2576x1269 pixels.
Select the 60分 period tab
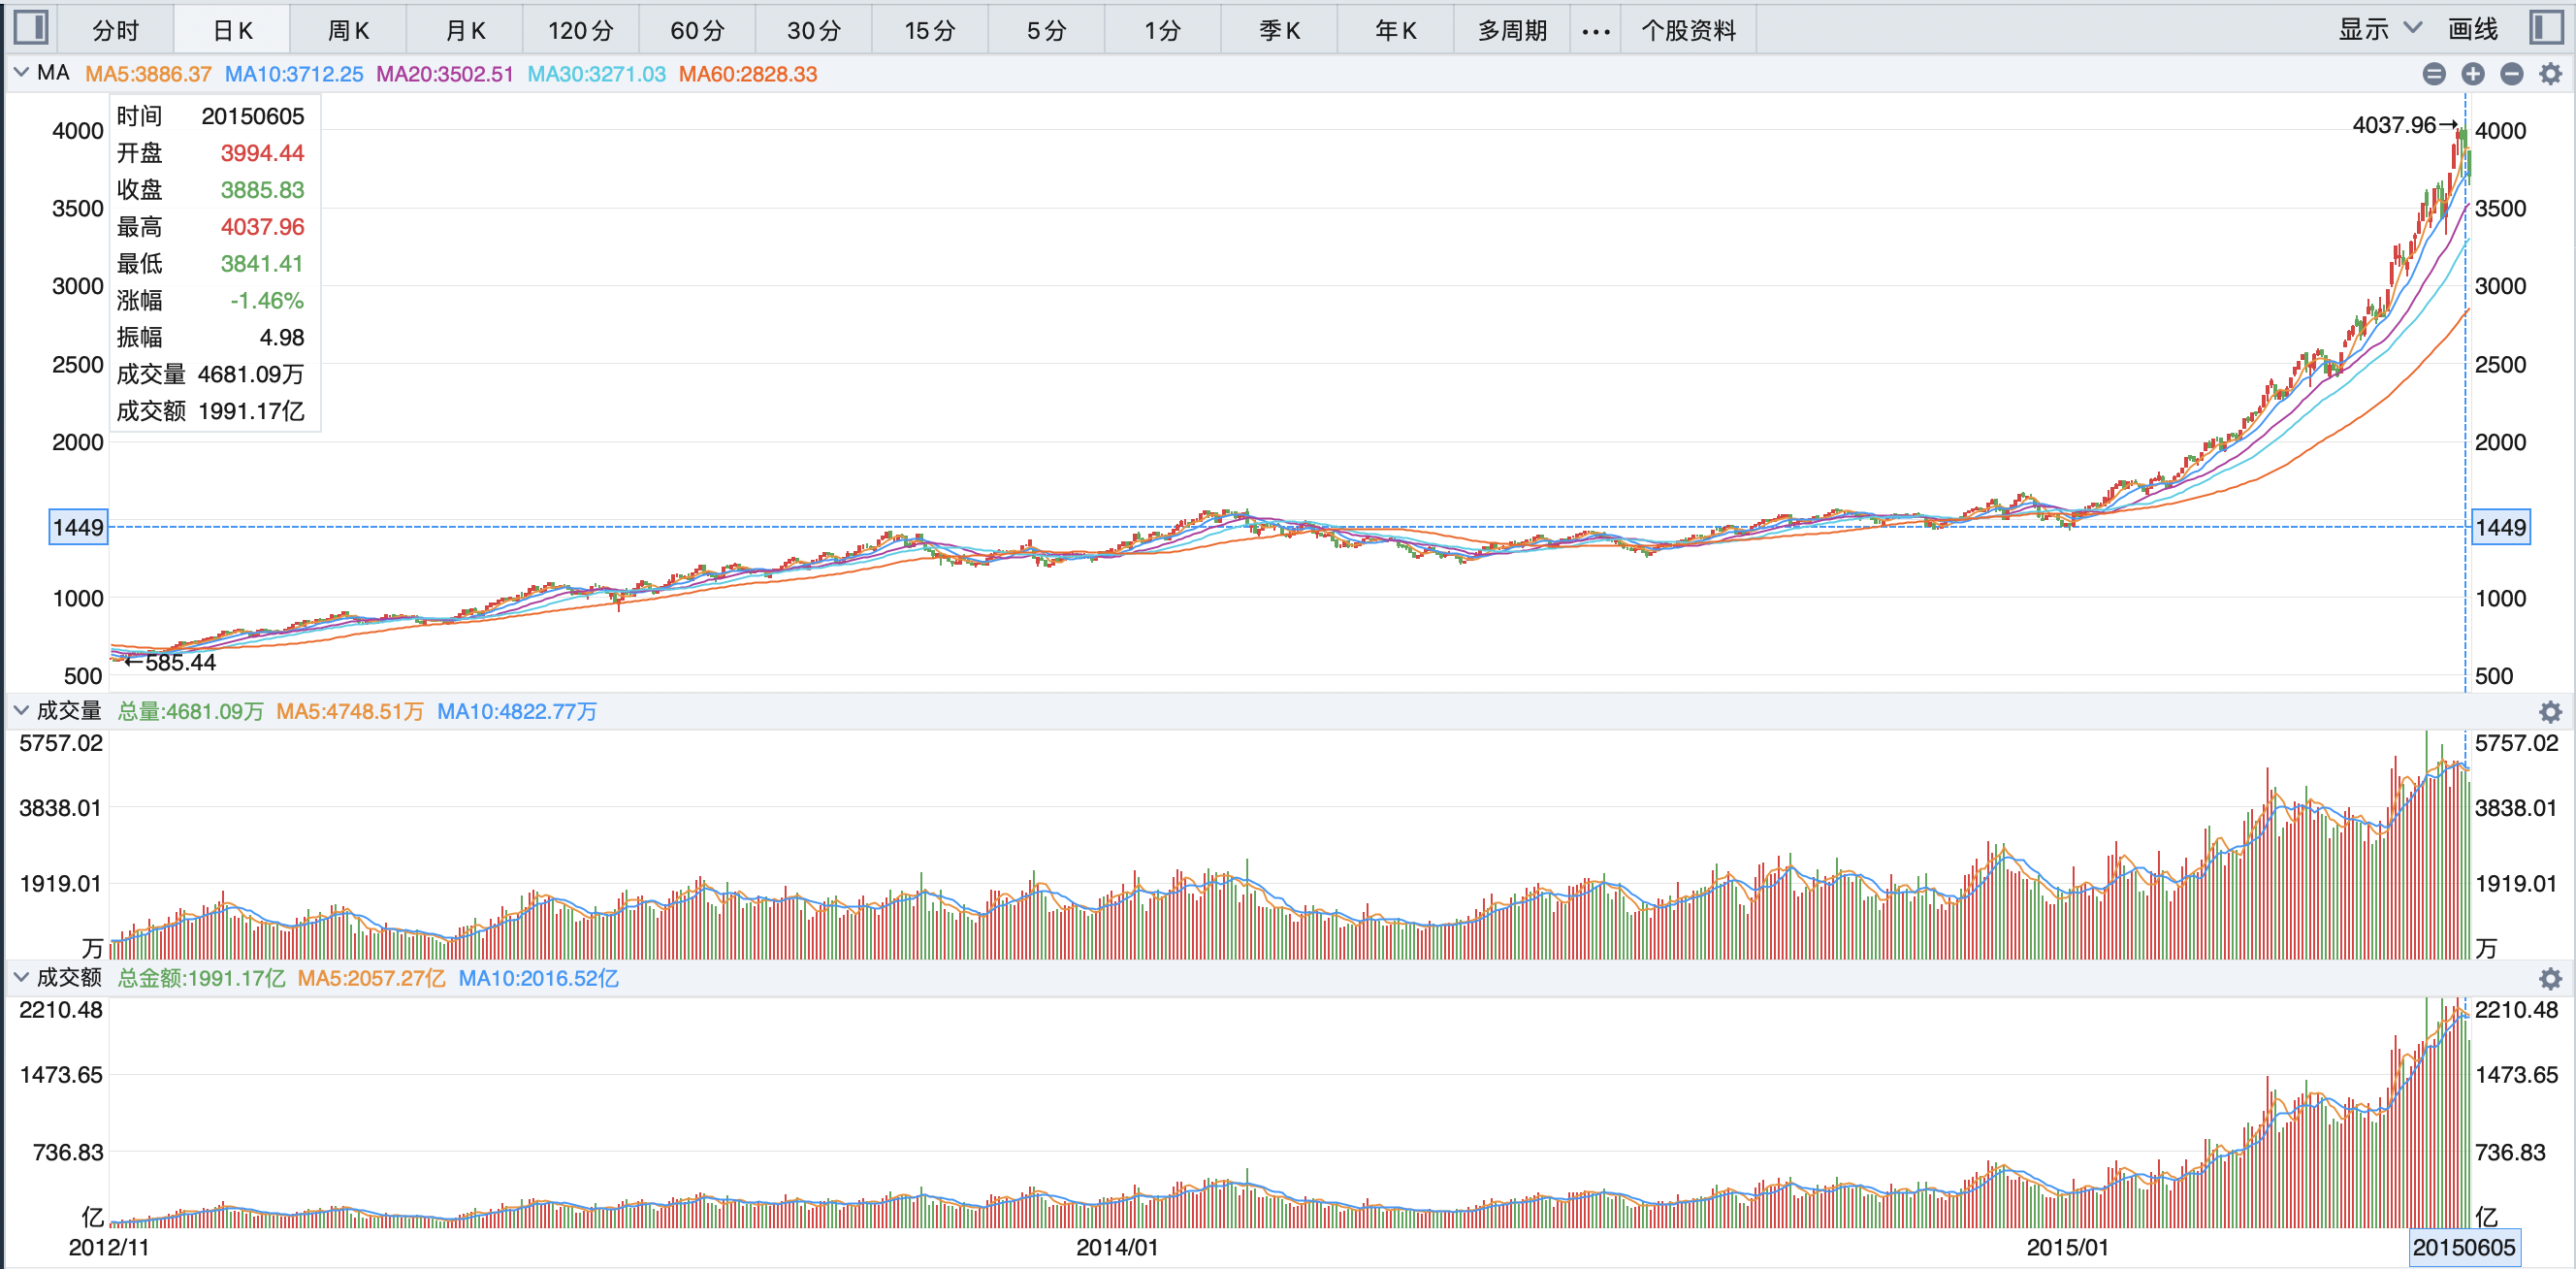pyautogui.click(x=697, y=31)
